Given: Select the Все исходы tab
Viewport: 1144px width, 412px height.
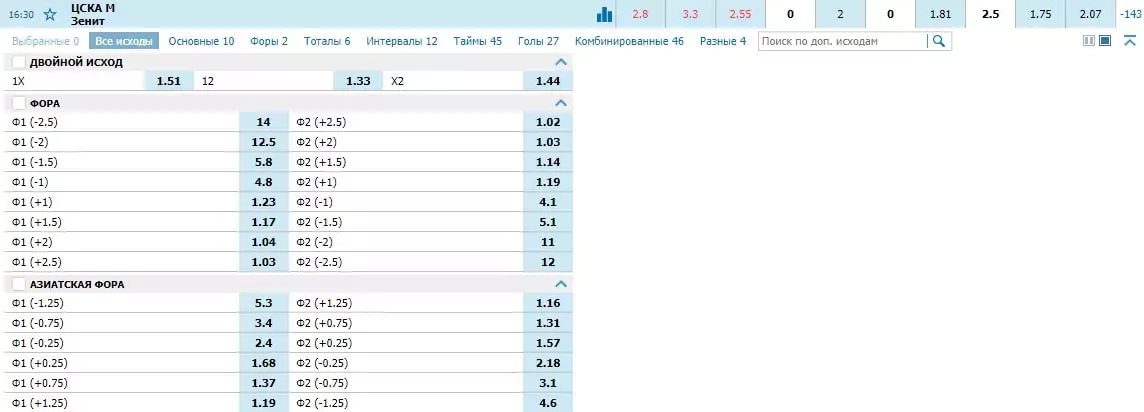Looking at the screenshot, I should pyautogui.click(x=124, y=41).
